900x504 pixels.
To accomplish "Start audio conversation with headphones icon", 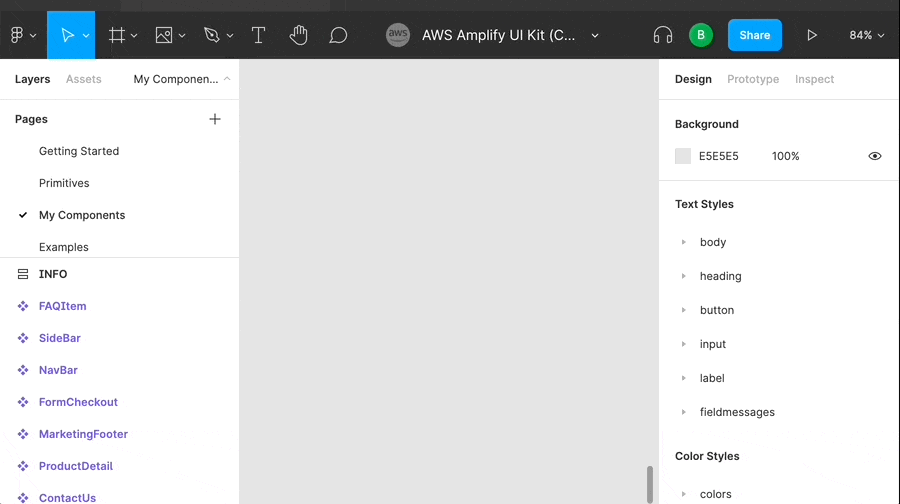I will click(x=662, y=35).
